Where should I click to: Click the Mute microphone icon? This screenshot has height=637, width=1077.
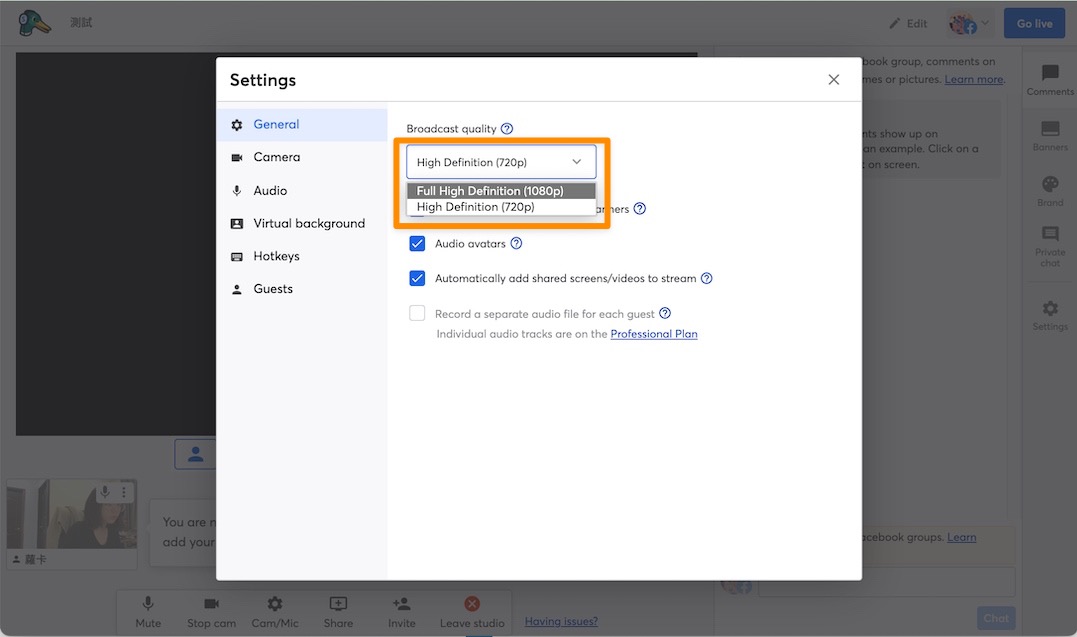148,604
